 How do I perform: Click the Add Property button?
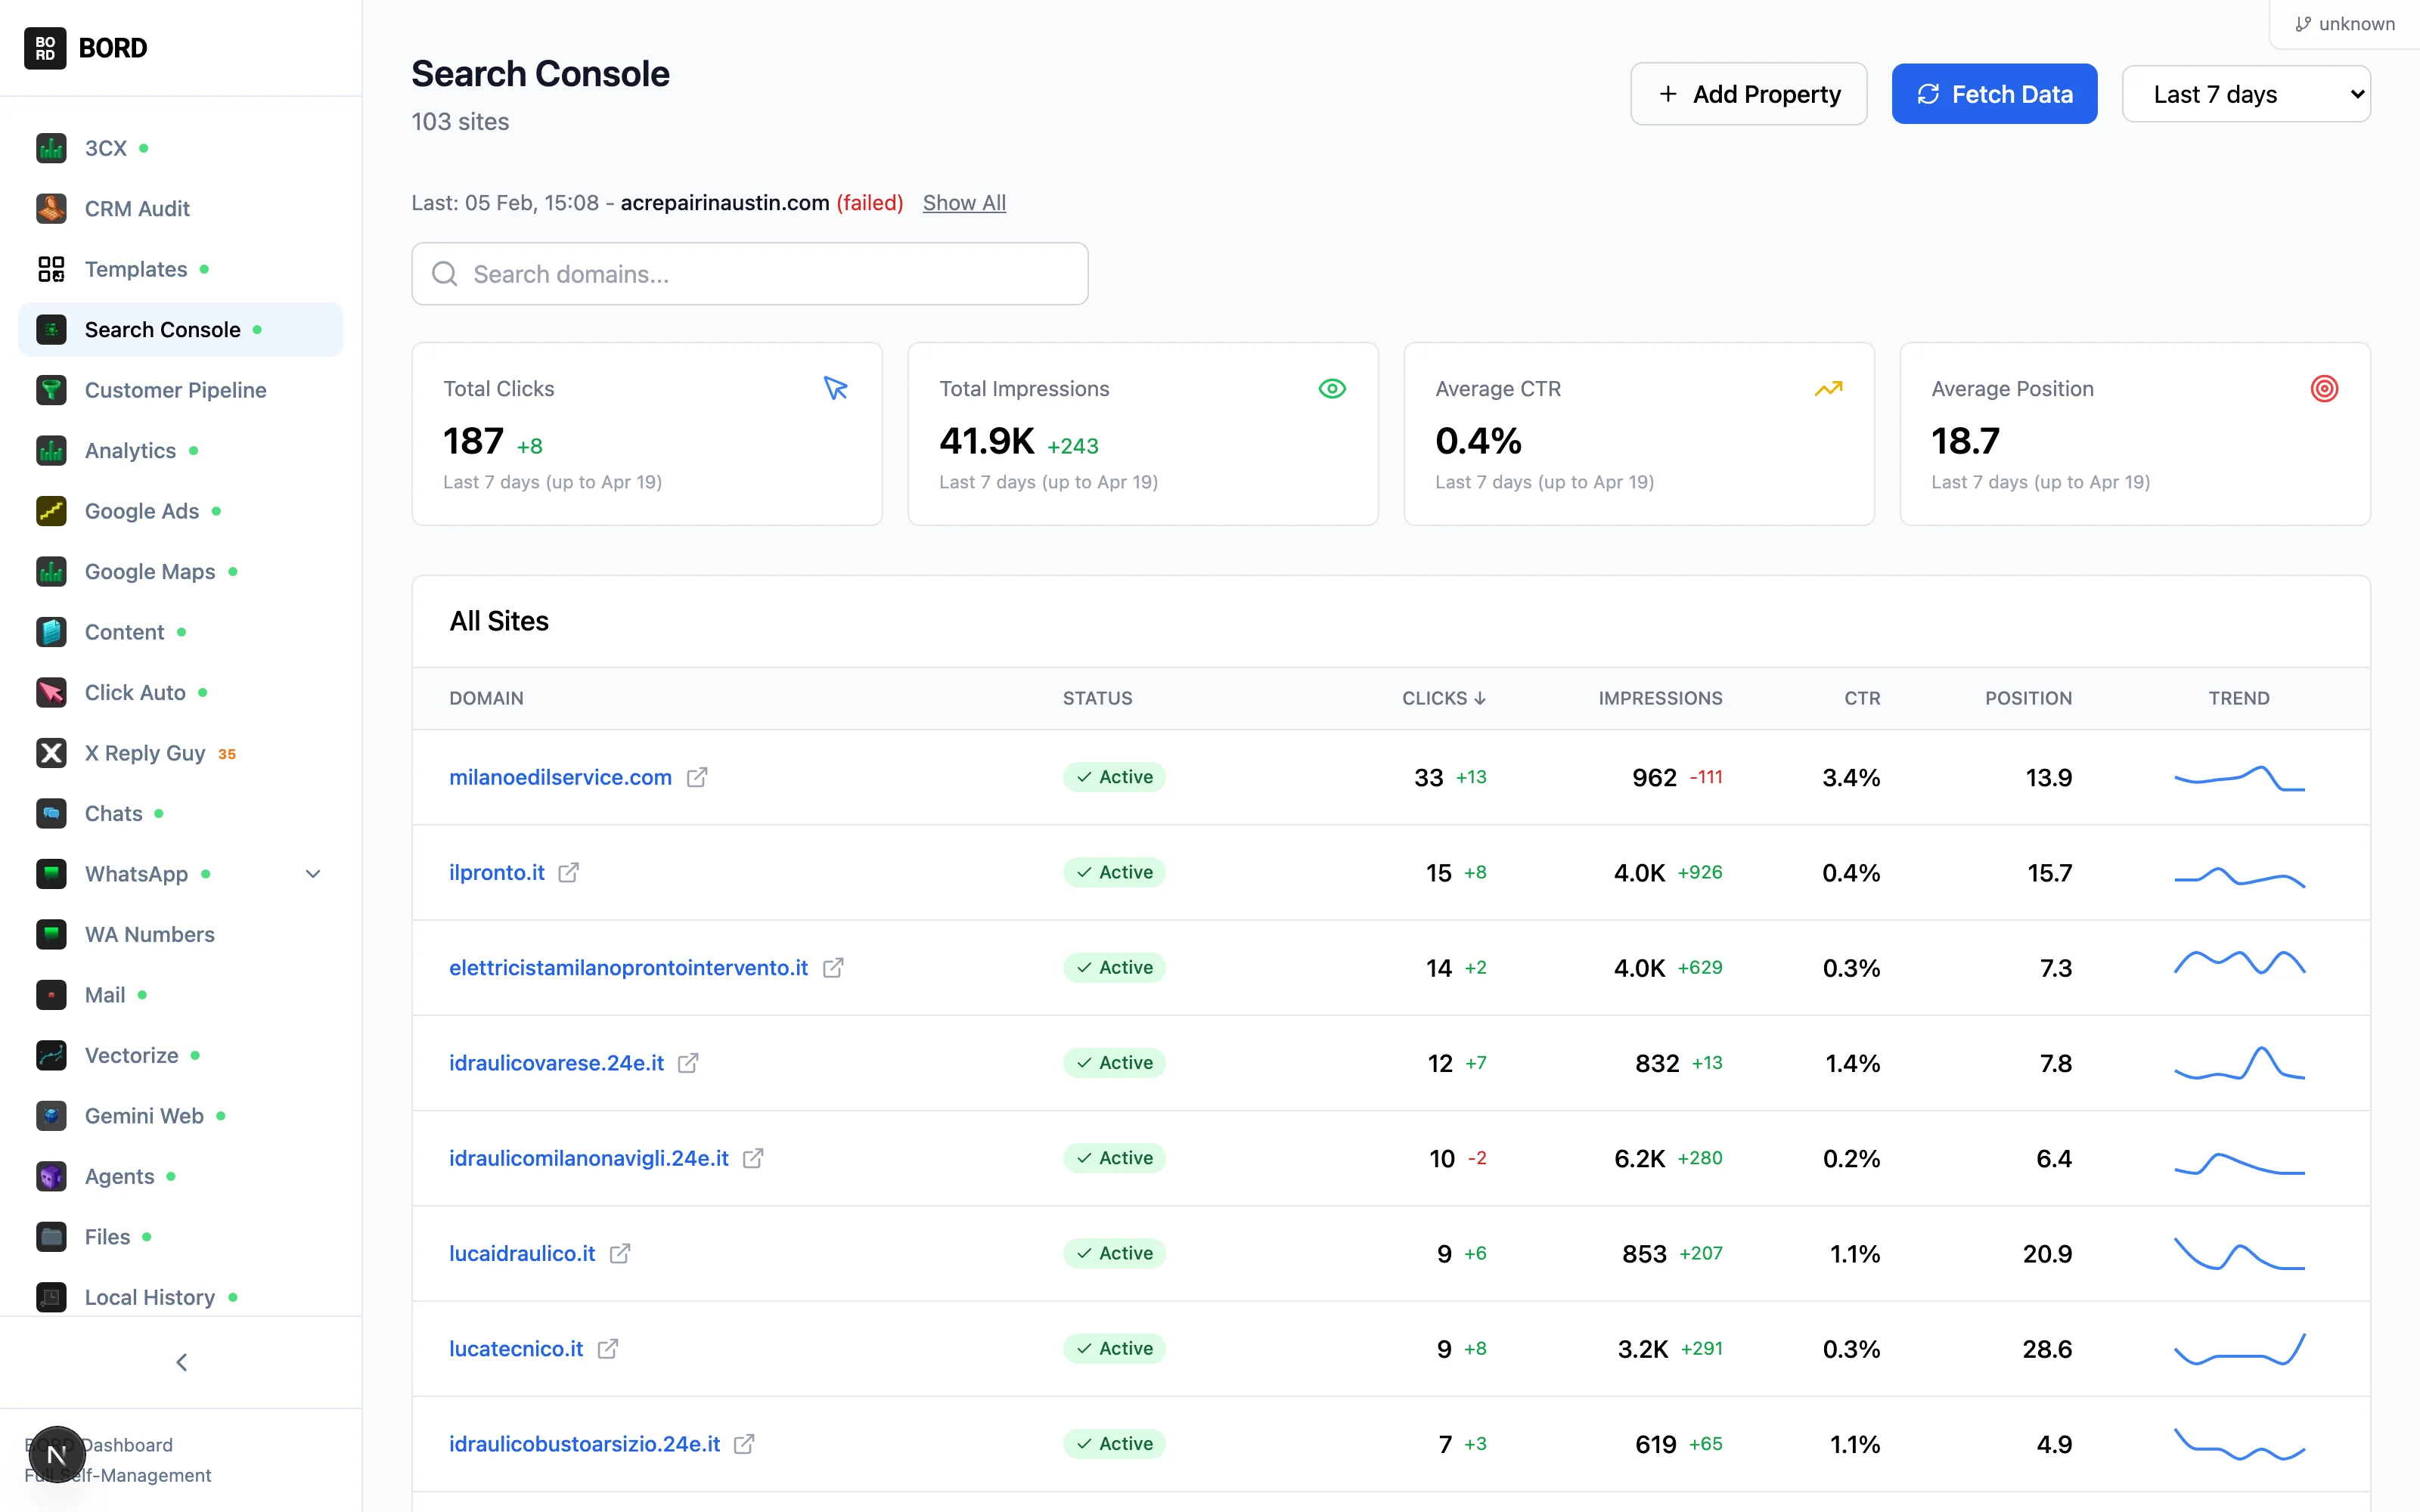point(1748,94)
